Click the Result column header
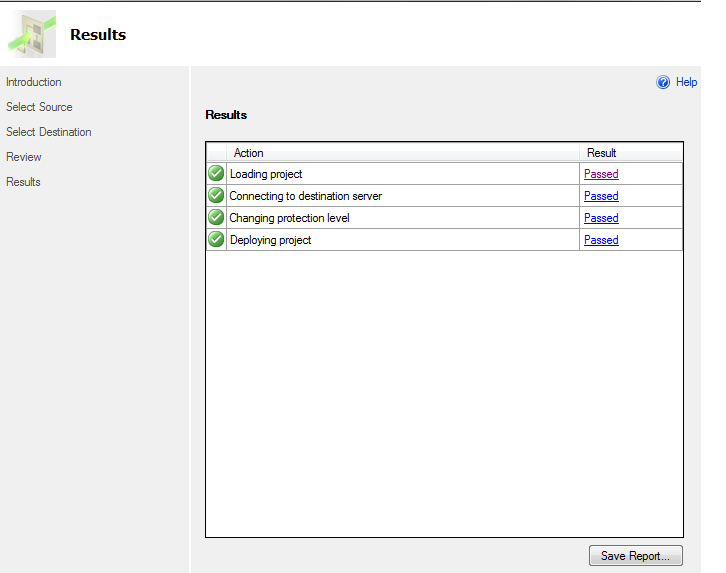 (x=602, y=153)
